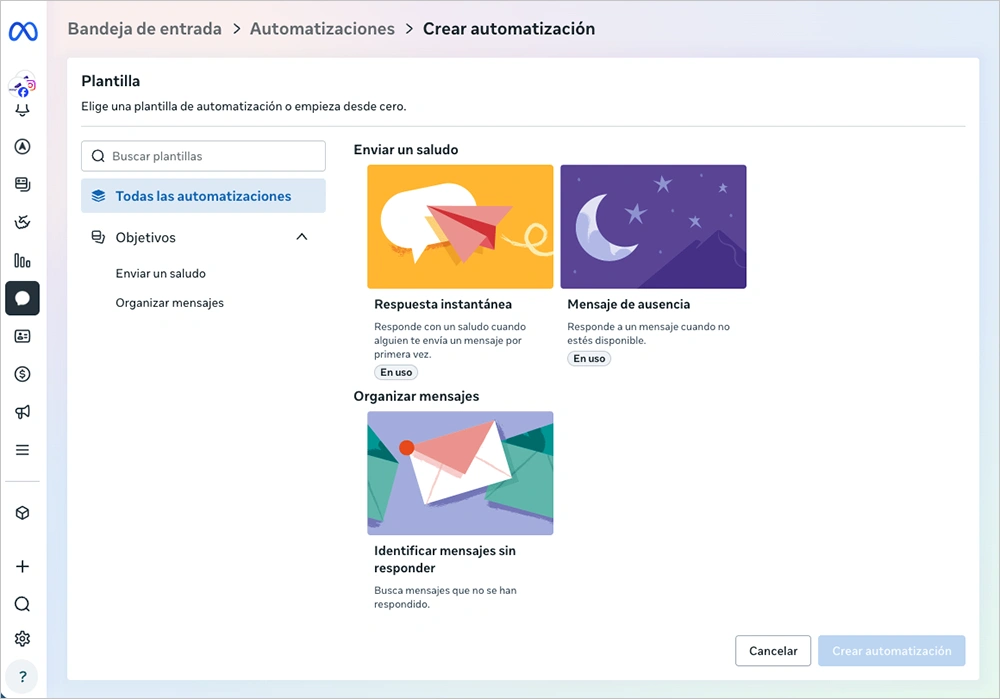Open the All tools hamburger icon
Viewport: 1000px width, 699px height.
pyautogui.click(x=22, y=449)
